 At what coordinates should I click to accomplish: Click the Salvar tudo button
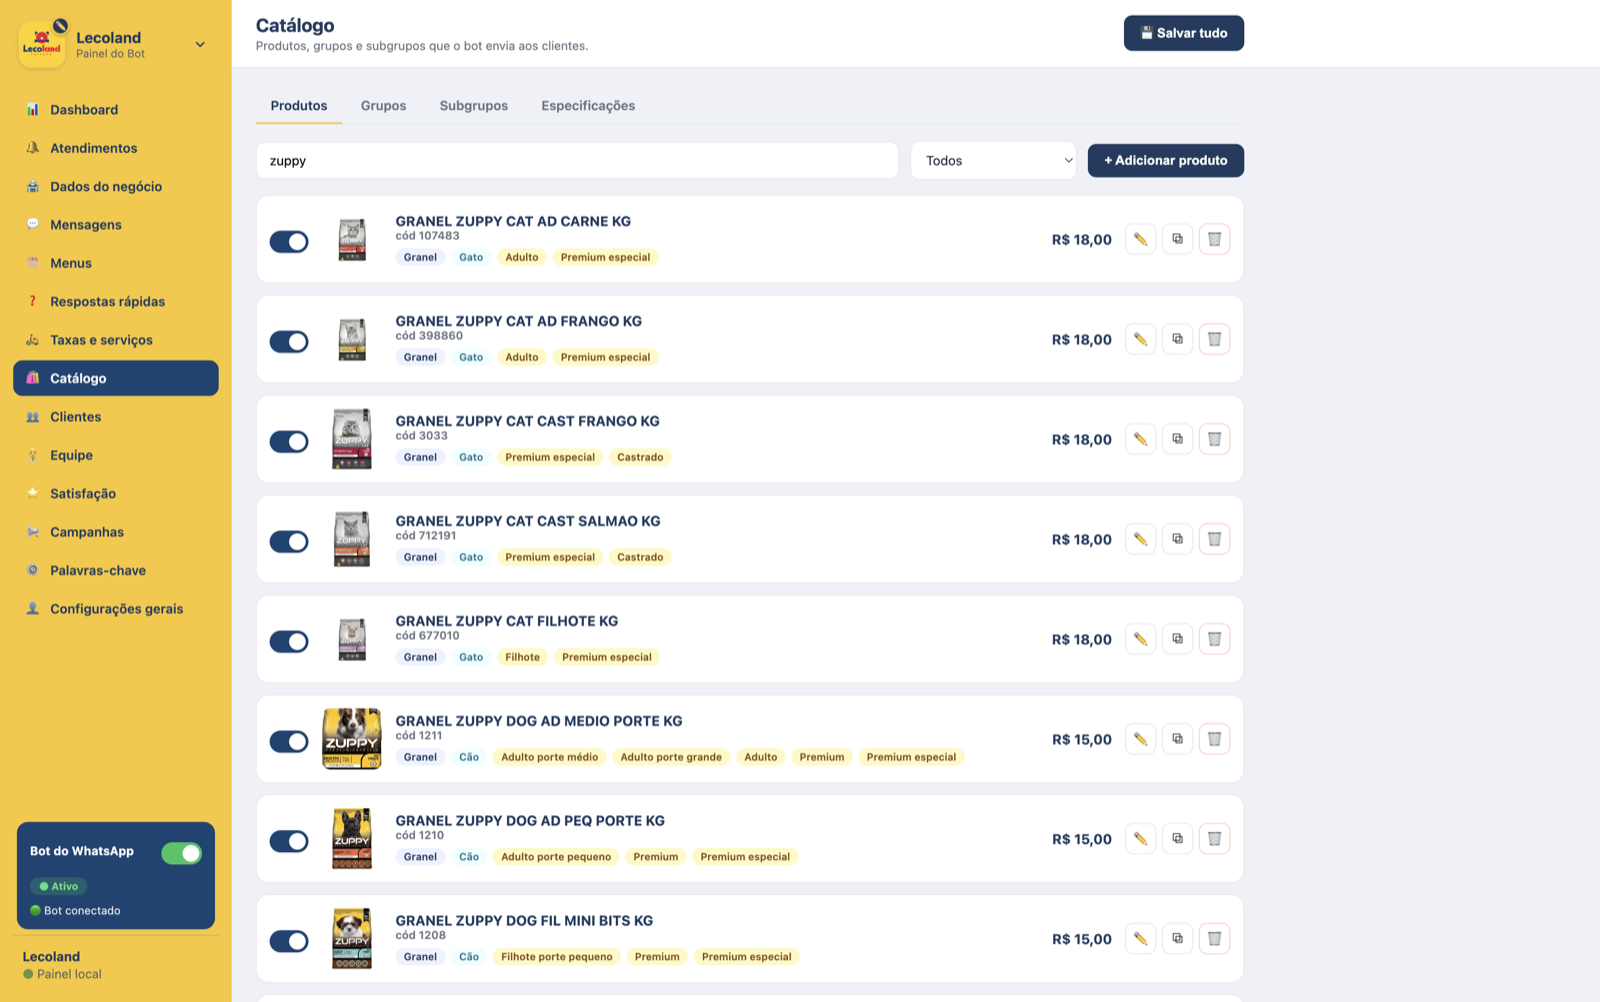(1184, 33)
